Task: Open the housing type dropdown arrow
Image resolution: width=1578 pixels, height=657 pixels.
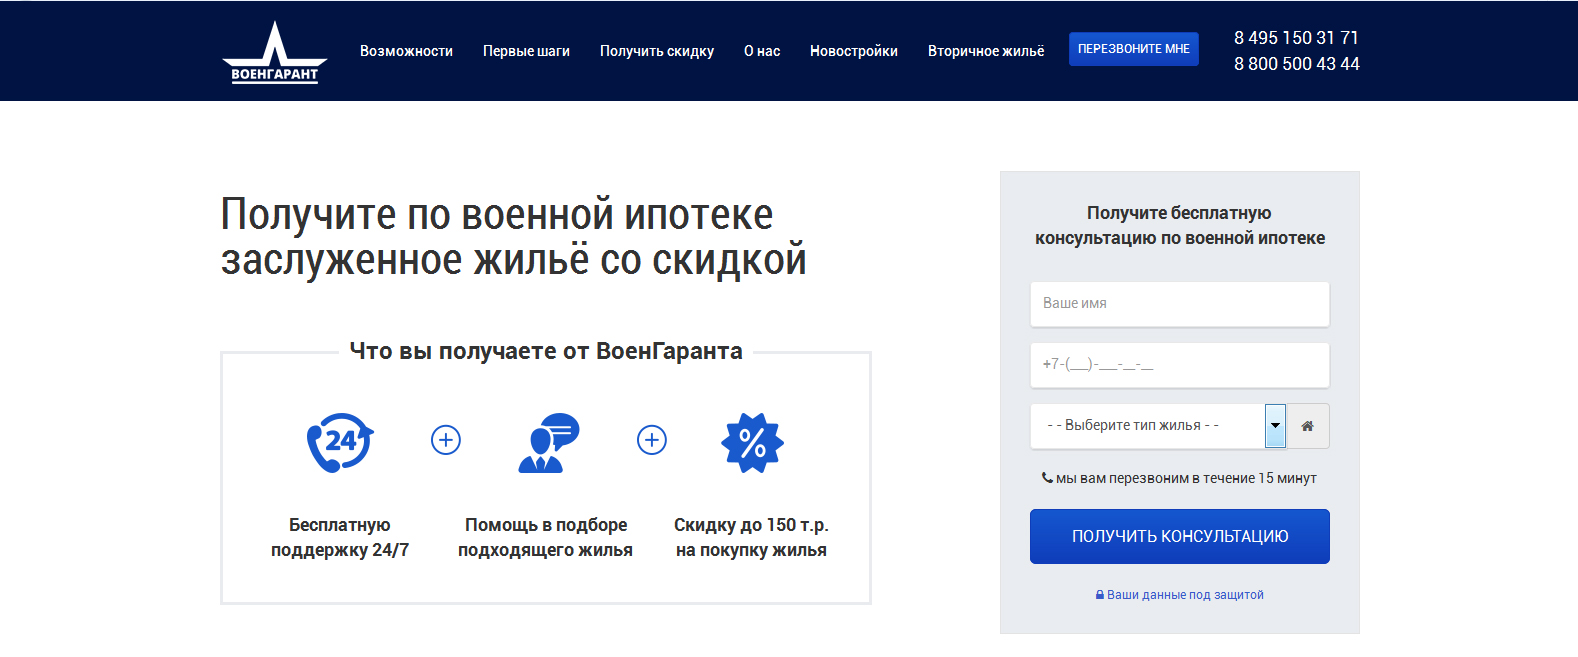Action: pos(1275,426)
